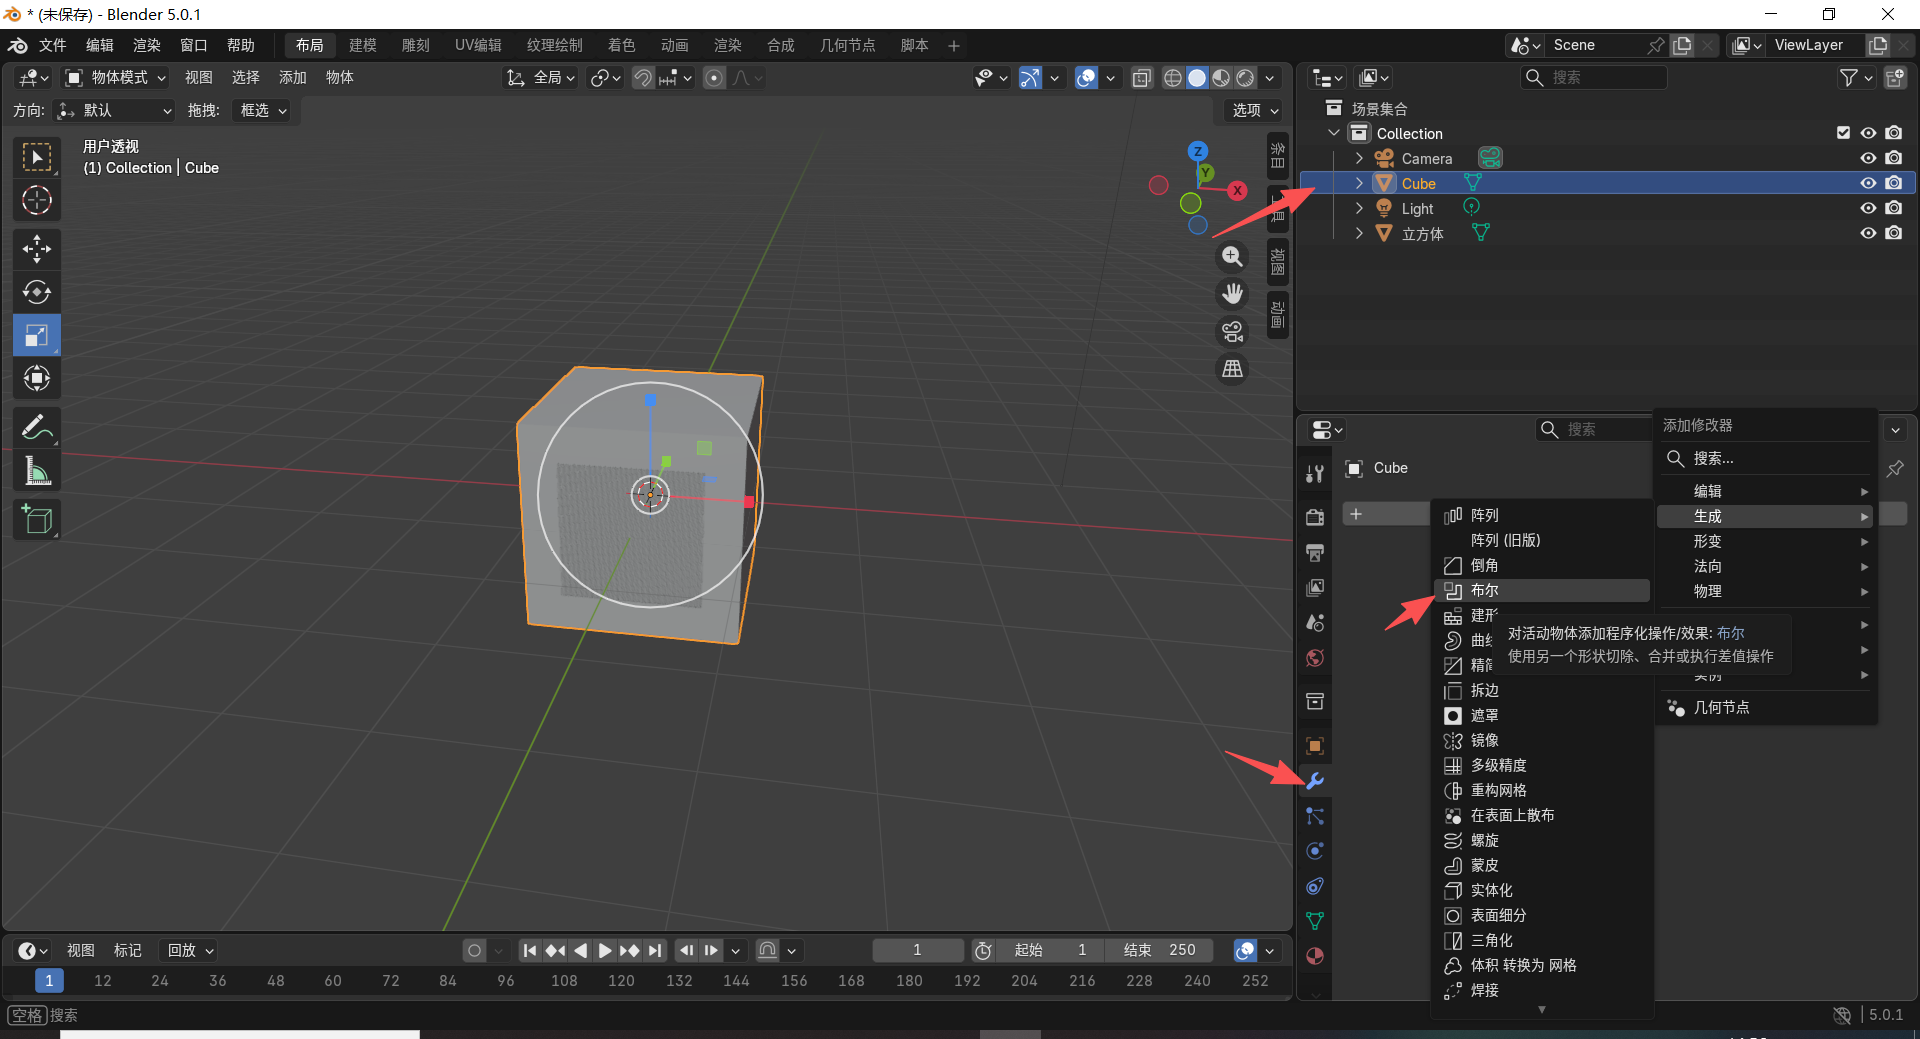Toggle proportional editing button
Viewport: 1920px width, 1039px height.
714,78
